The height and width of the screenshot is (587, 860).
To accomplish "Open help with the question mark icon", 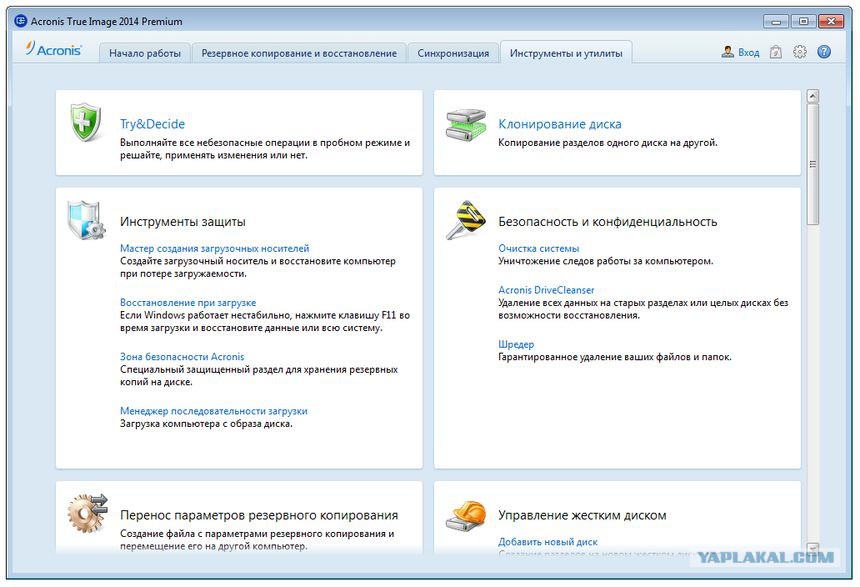I will pyautogui.click(x=824, y=52).
